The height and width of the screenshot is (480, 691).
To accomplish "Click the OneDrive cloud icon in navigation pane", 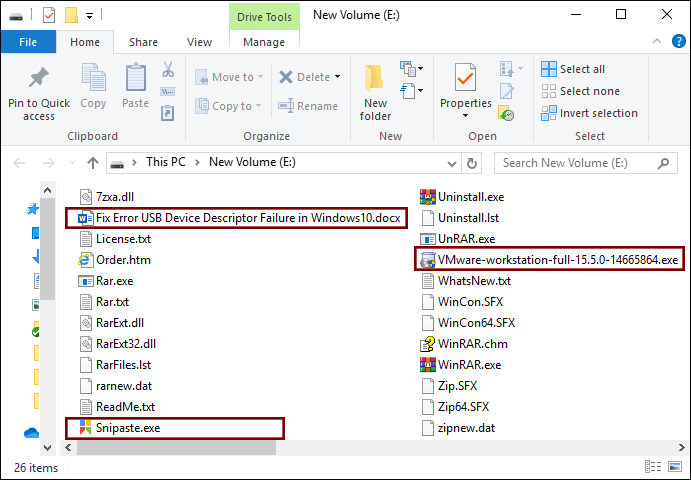I will (x=31, y=433).
